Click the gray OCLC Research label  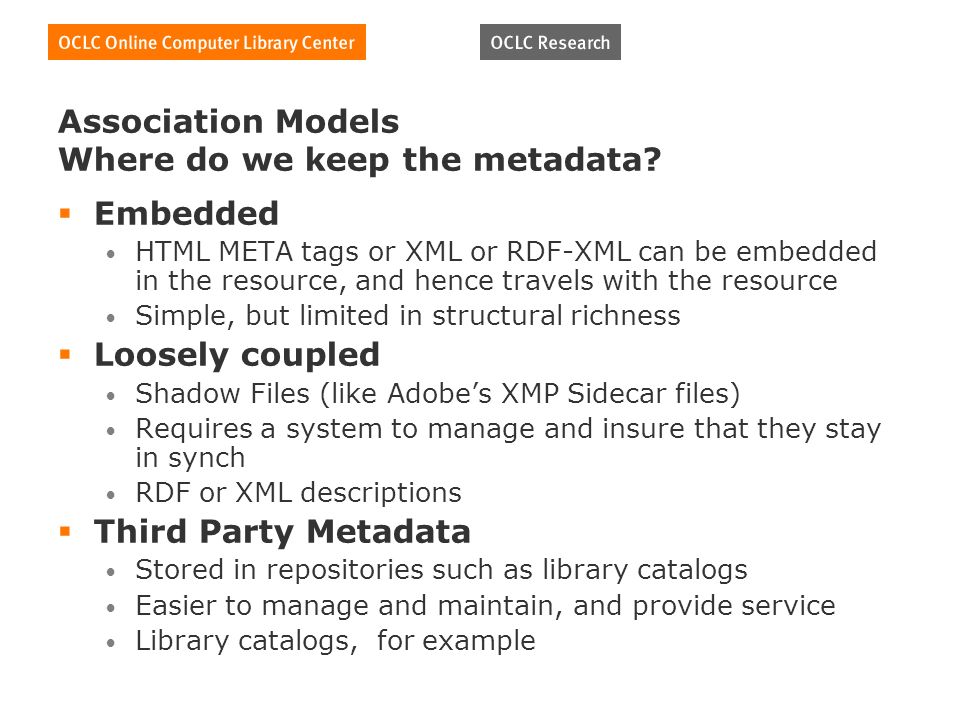(550, 42)
